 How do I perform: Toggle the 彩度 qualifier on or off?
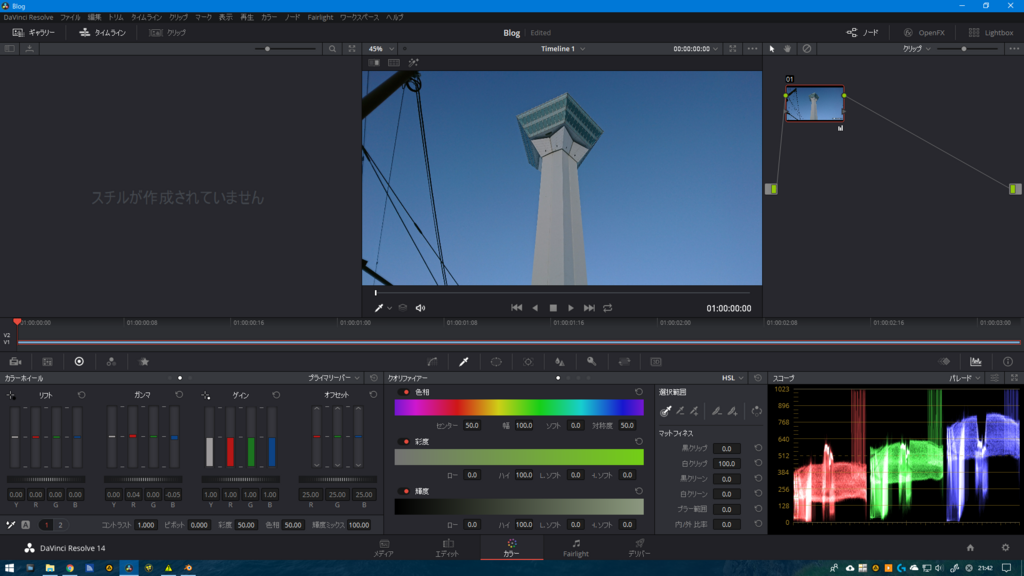pos(406,442)
